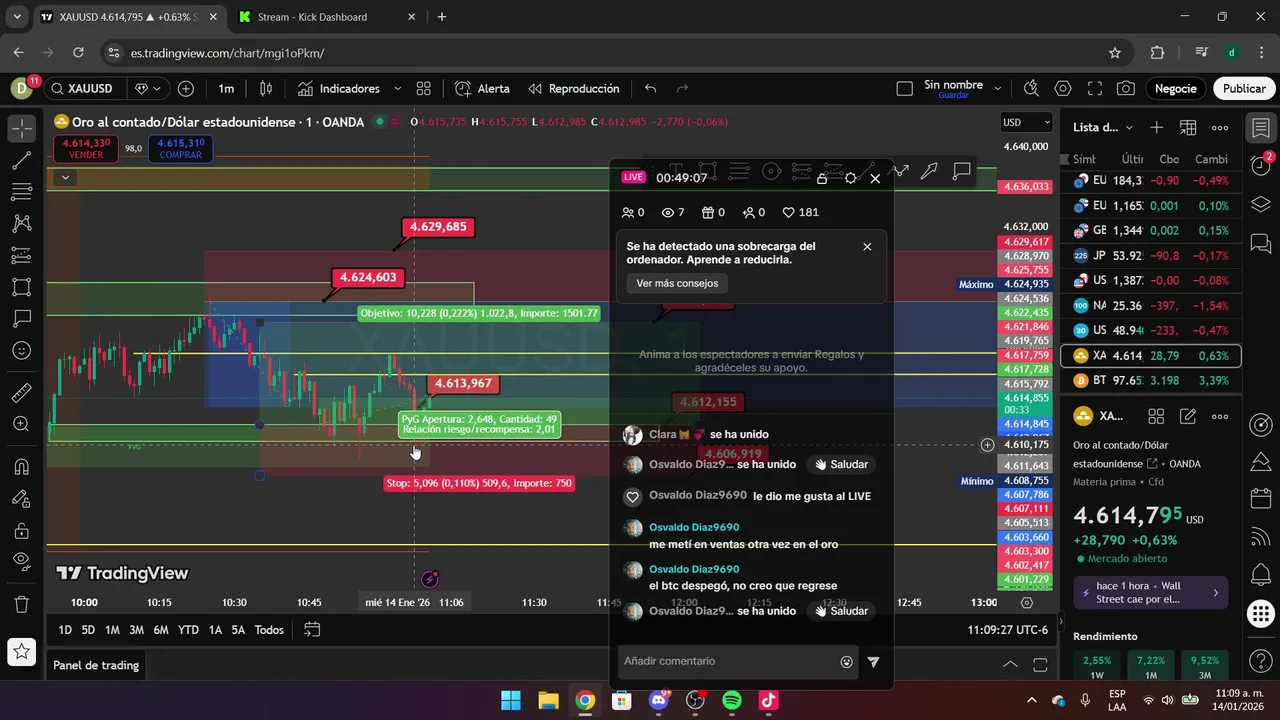Screen dimensions: 1280x720
Task: Collapse the indicator legend chevron
Action: 65,178
